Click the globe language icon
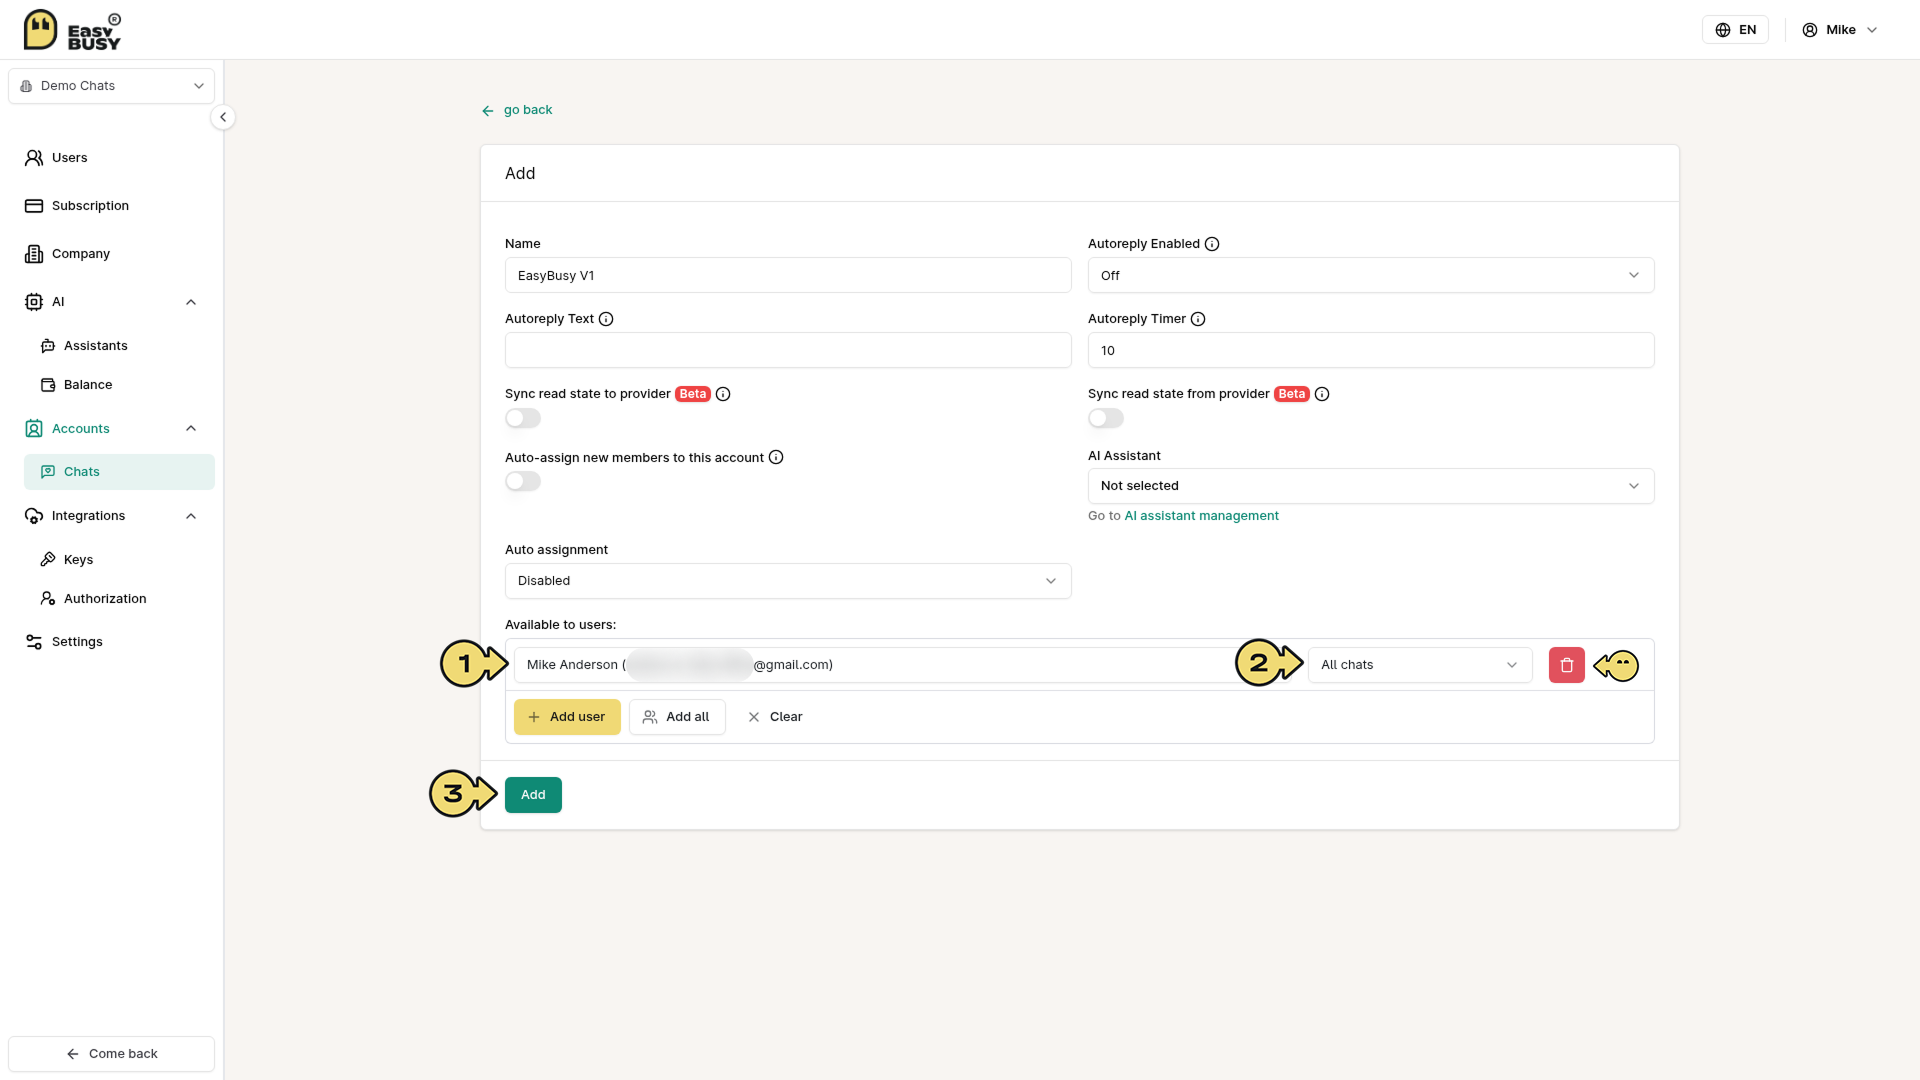1920x1080 pixels. coord(1723,30)
